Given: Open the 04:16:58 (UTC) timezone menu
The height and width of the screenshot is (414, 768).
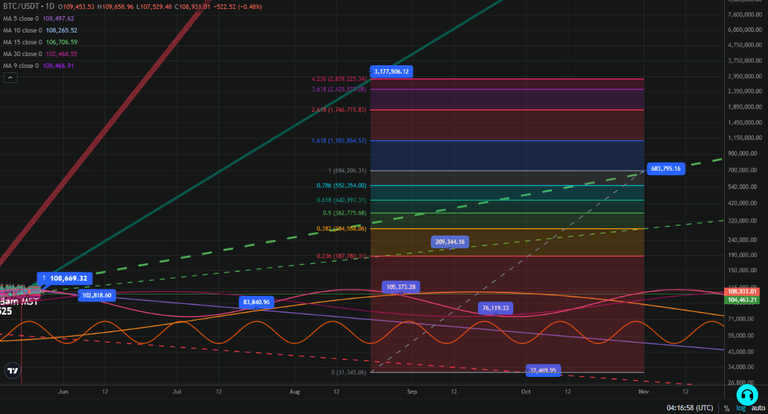Looking at the screenshot, I should pos(690,408).
